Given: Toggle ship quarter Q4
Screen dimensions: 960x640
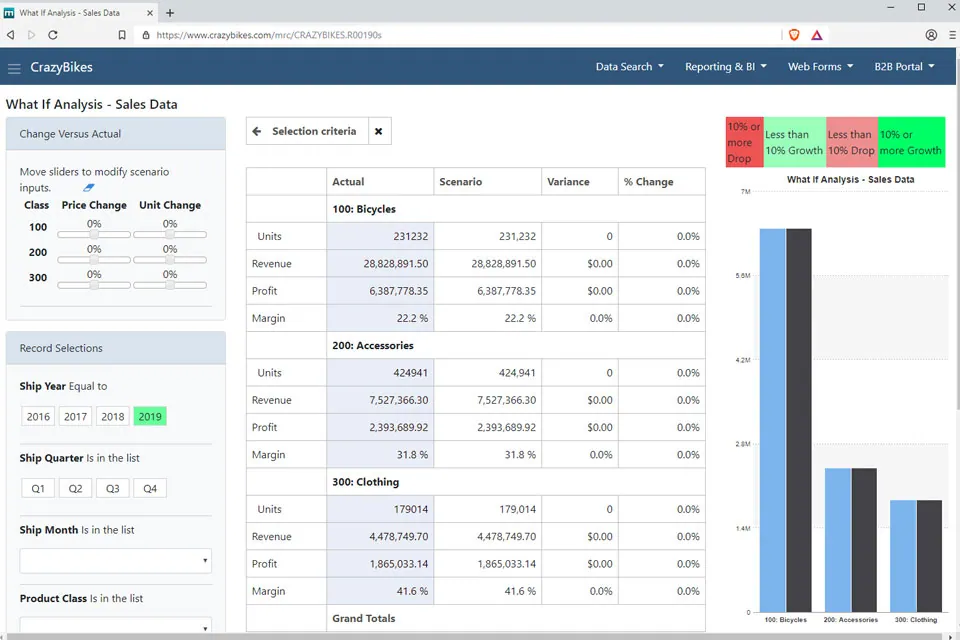Looking at the screenshot, I should pyautogui.click(x=150, y=488).
